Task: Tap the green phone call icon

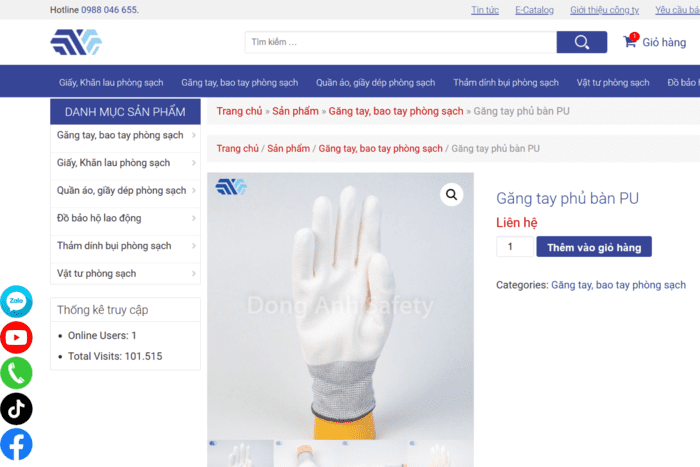Action: 17,373
